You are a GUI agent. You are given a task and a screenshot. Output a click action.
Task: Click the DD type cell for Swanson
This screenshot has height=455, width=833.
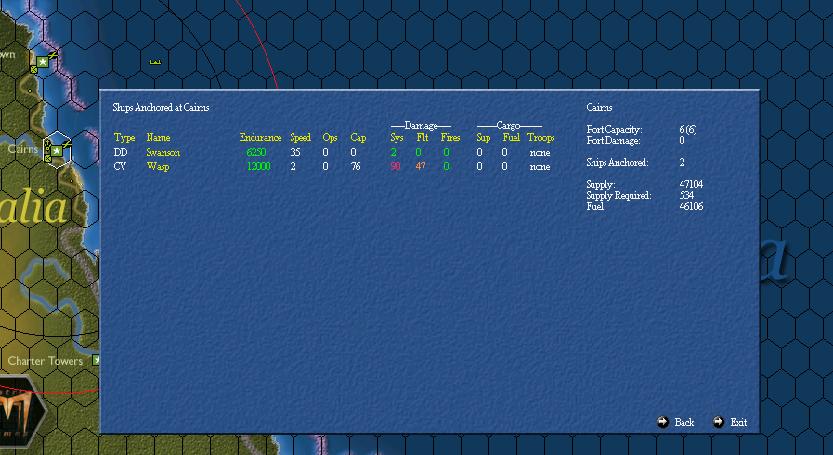click(120, 153)
